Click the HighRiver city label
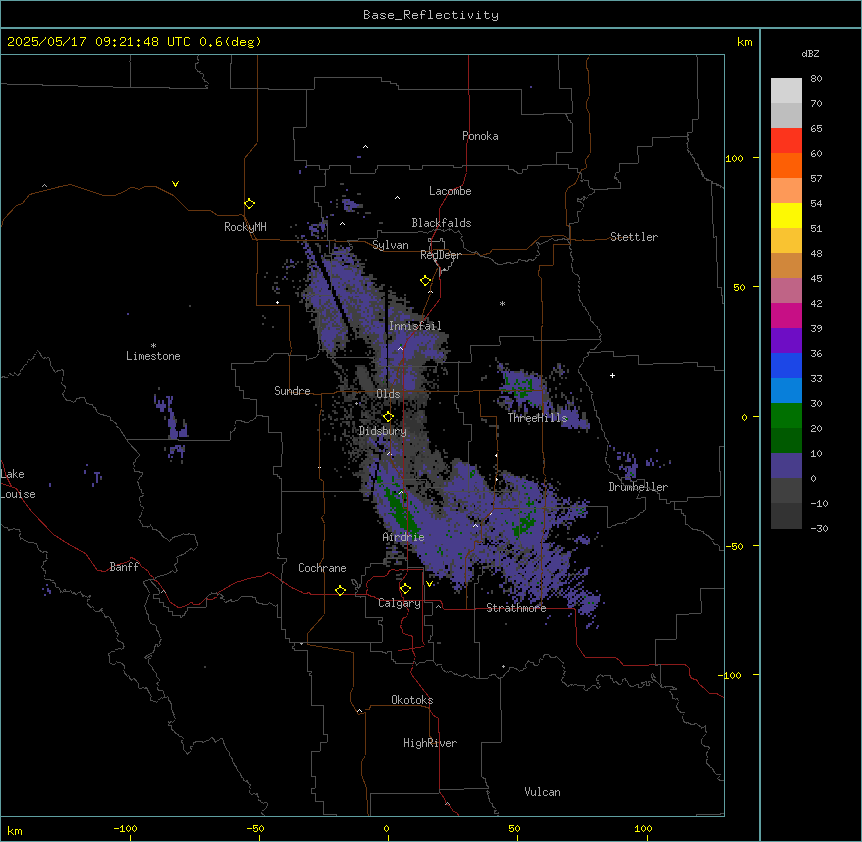This screenshot has width=862, height=842. coord(430,743)
